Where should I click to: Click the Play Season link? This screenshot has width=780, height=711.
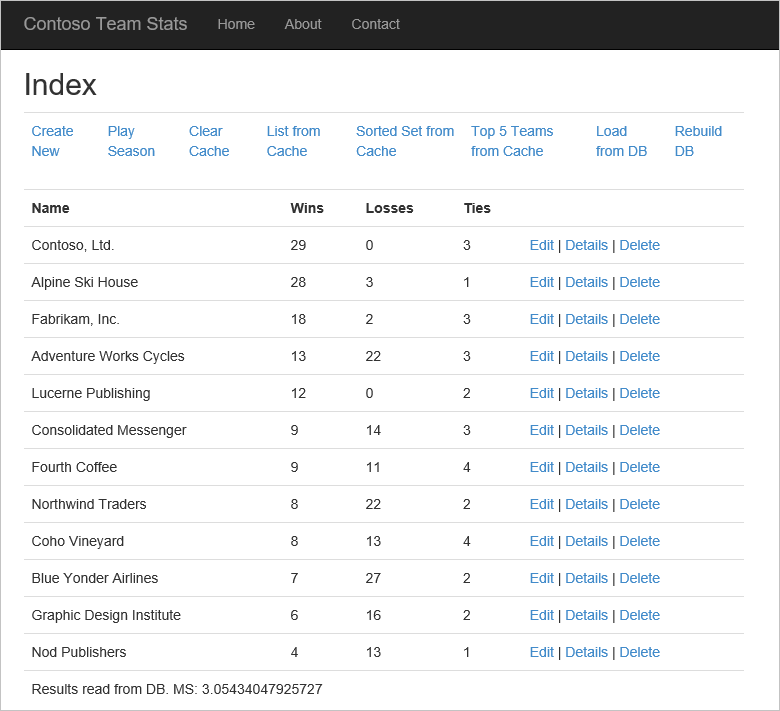(131, 141)
